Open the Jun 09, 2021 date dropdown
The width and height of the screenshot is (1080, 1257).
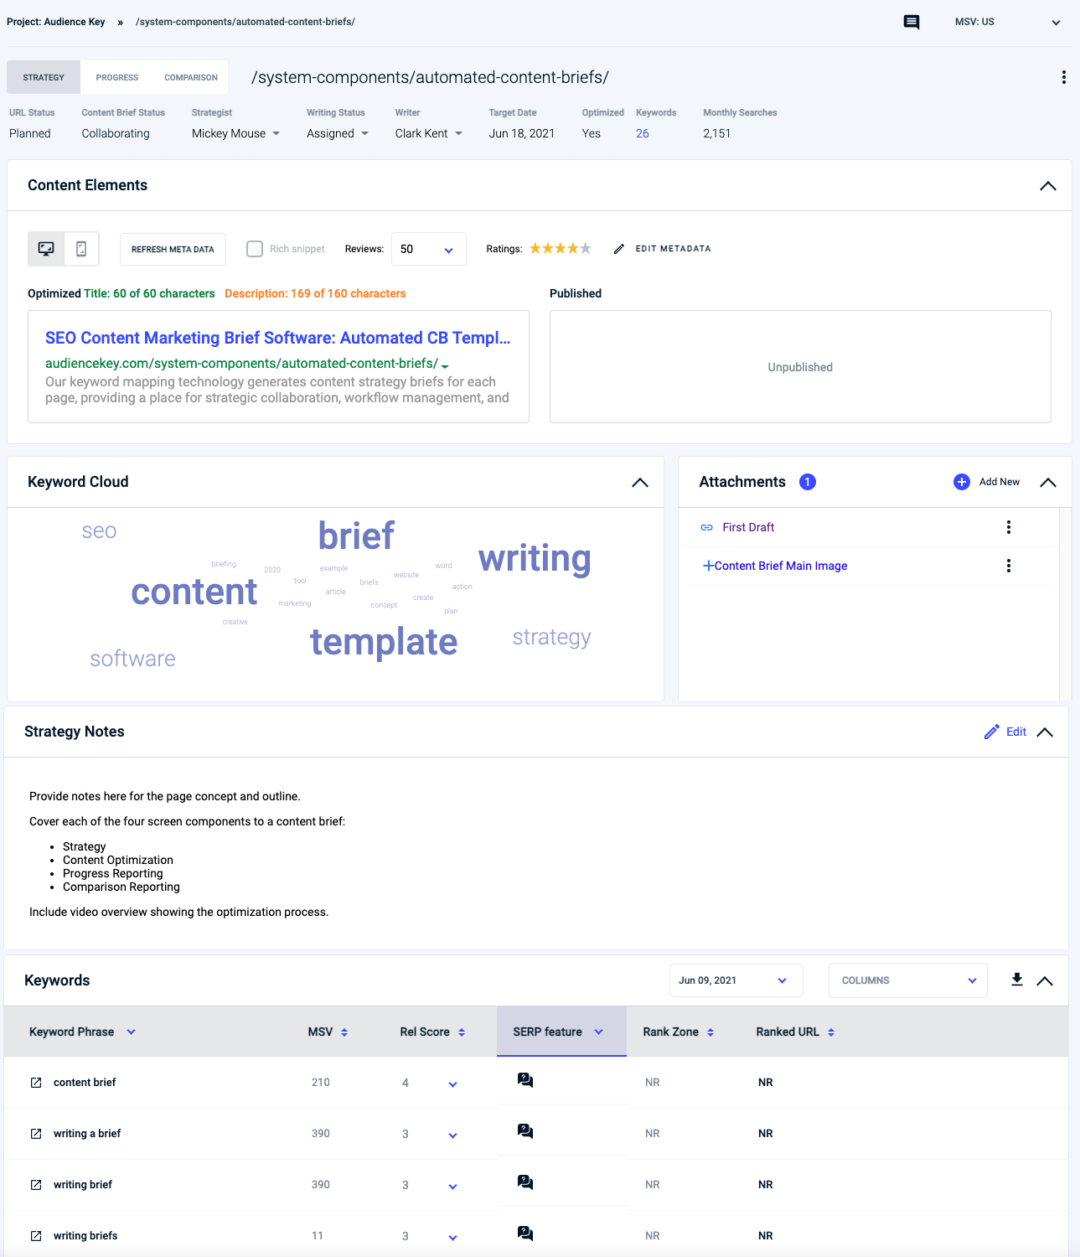tap(735, 980)
